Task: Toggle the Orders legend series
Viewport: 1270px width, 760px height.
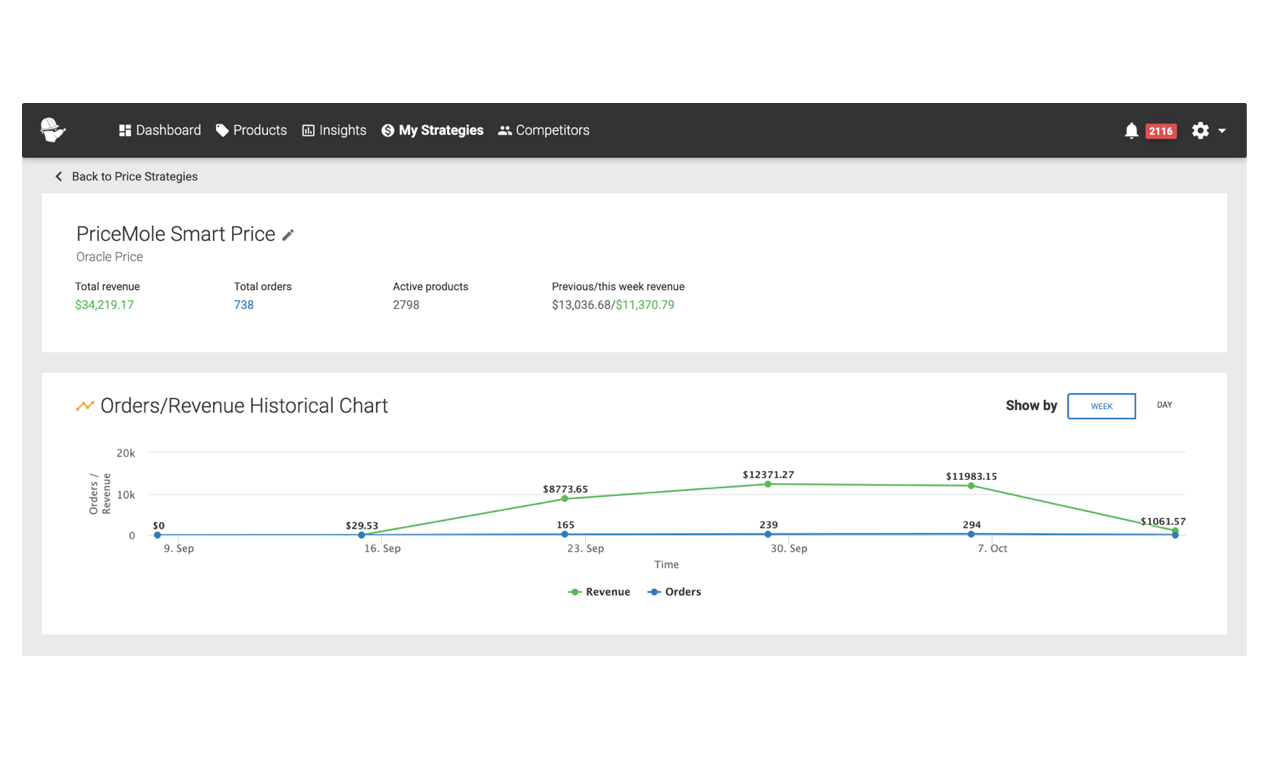Action: coord(674,592)
